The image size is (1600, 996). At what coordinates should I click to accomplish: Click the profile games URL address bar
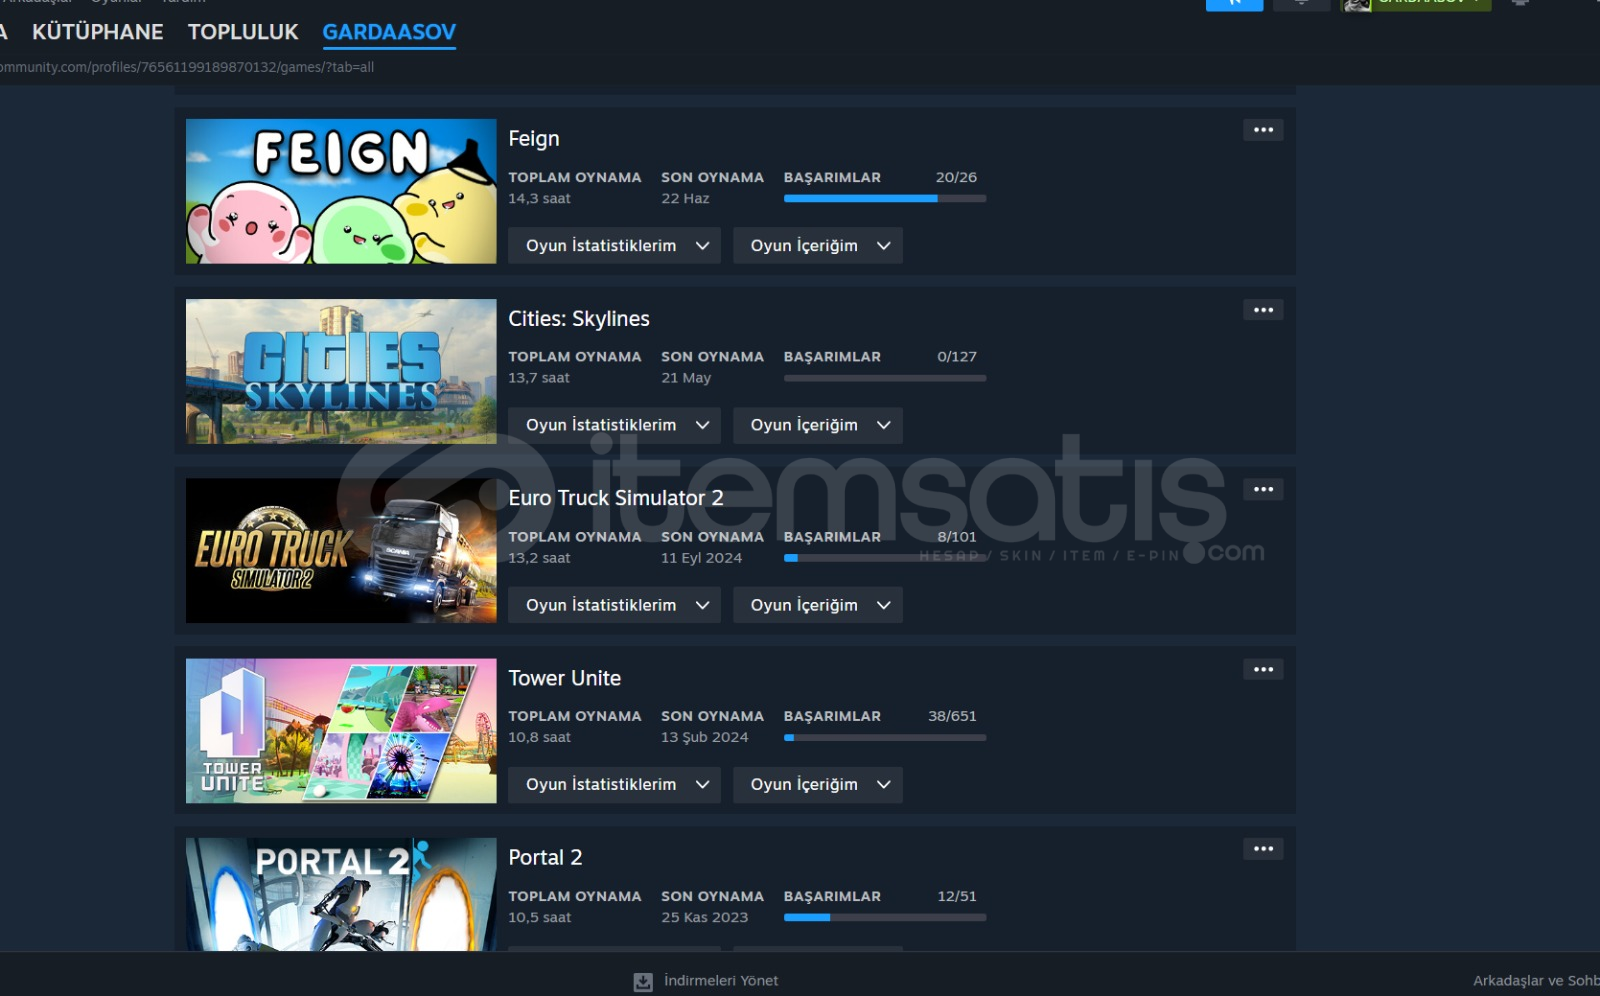point(187,67)
